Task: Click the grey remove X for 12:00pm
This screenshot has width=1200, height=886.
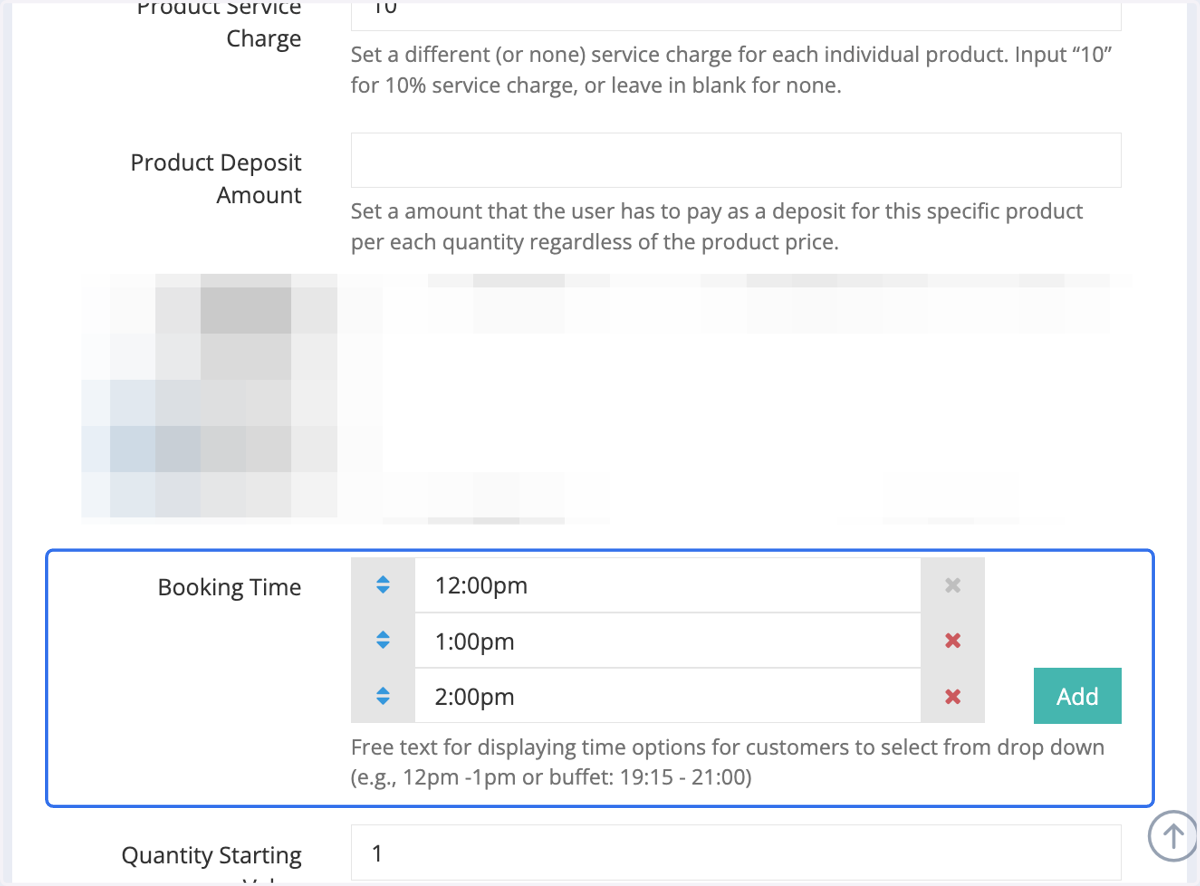Action: tap(953, 585)
